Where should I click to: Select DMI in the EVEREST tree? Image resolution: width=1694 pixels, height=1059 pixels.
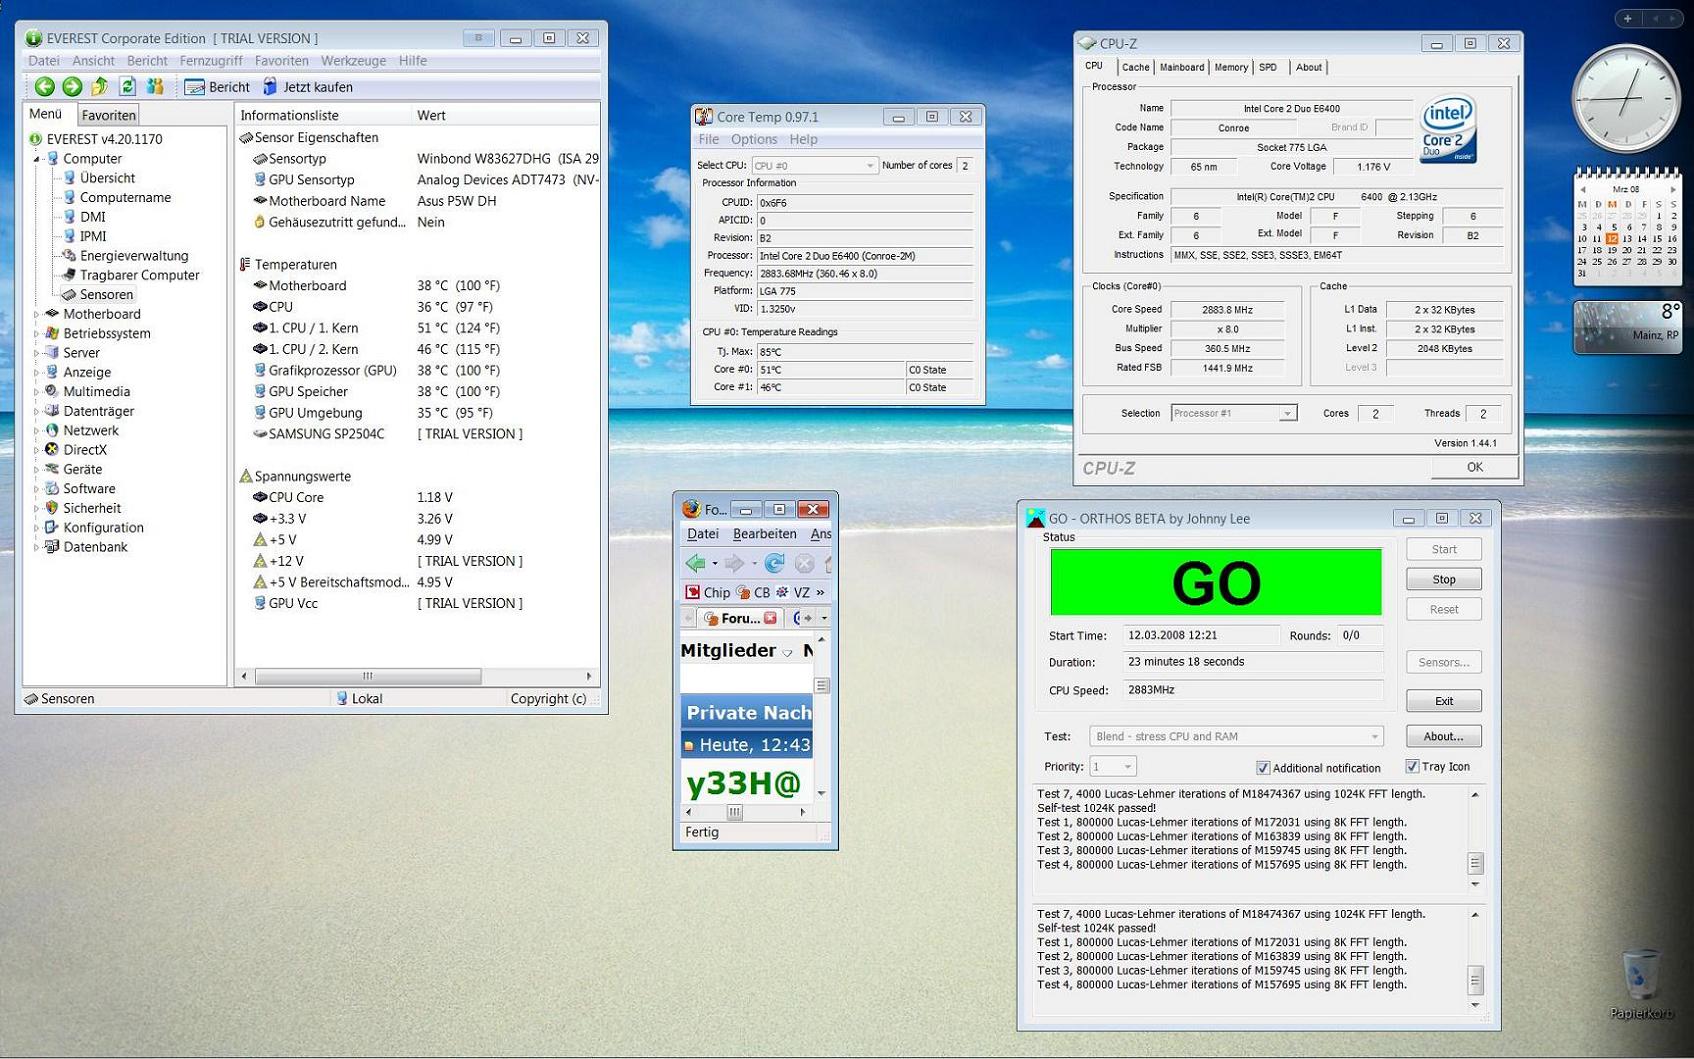tap(92, 216)
